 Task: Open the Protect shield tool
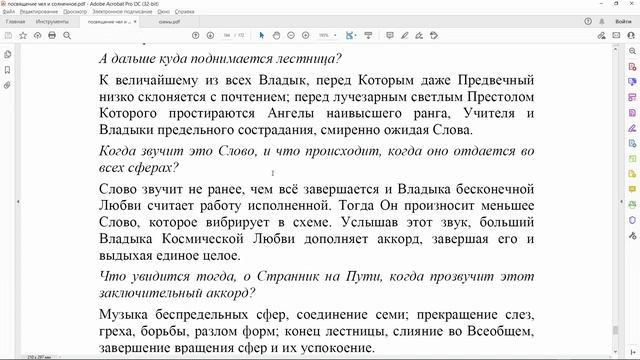tap(632, 220)
